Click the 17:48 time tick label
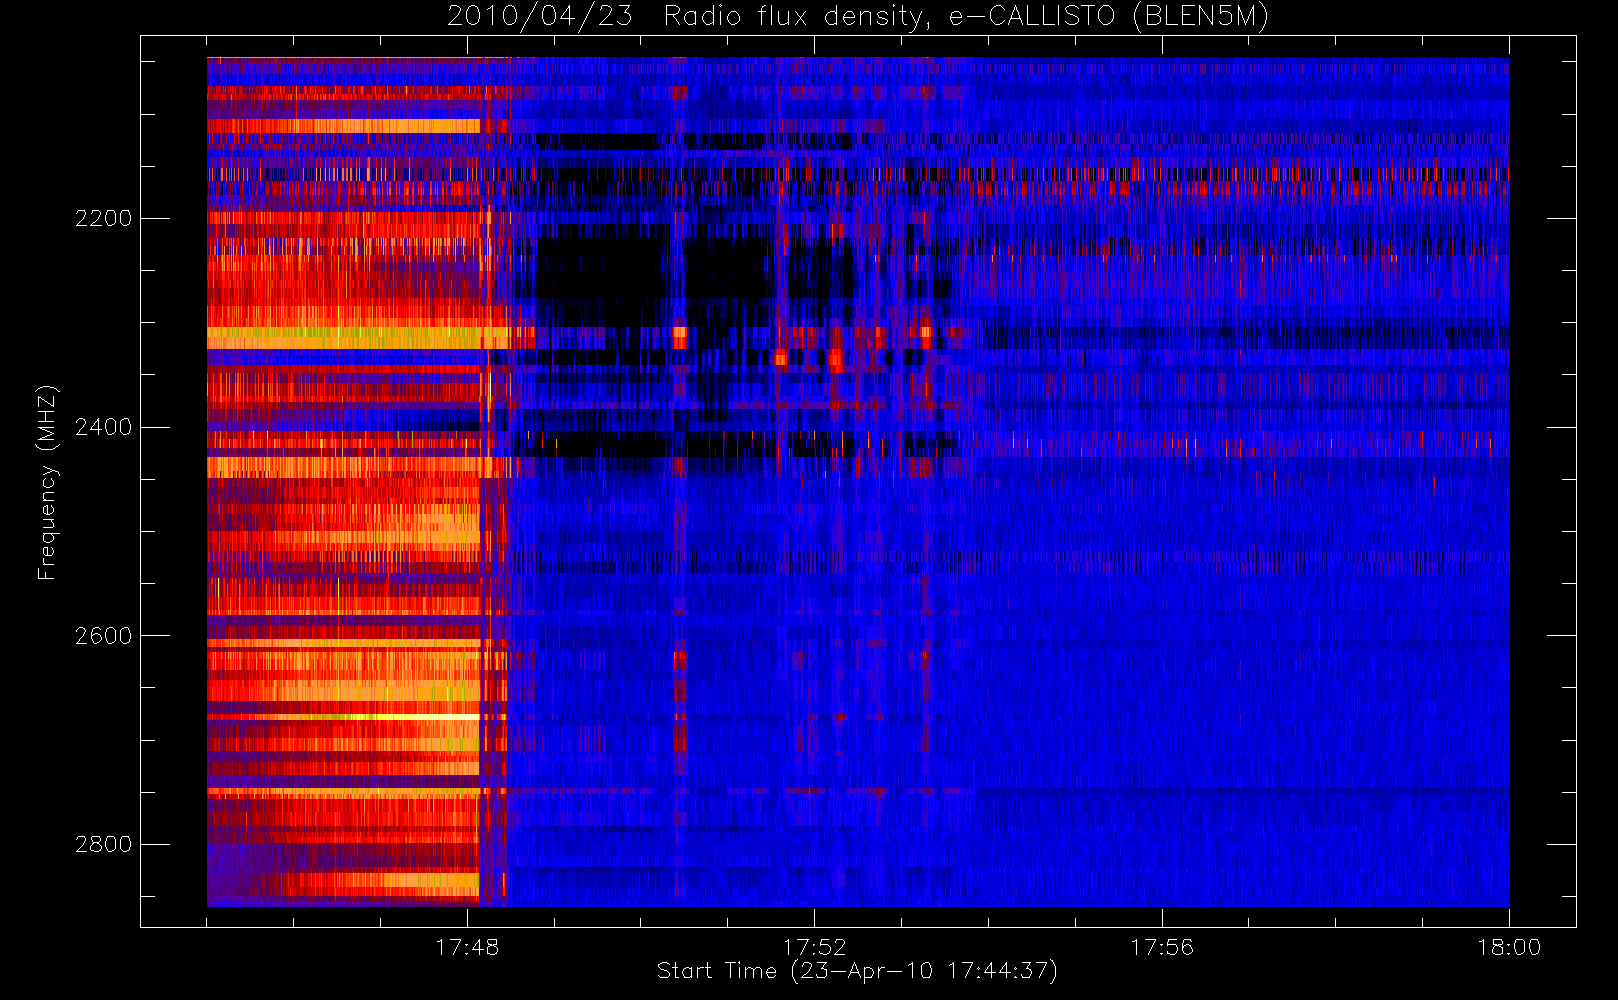1618x1000 pixels. point(467,946)
